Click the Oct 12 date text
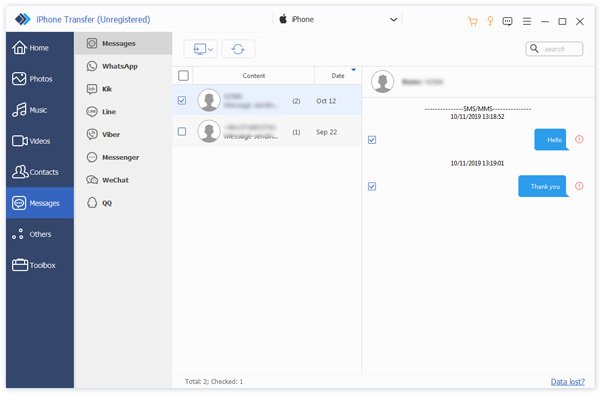600x394 pixels. [x=326, y=101]
